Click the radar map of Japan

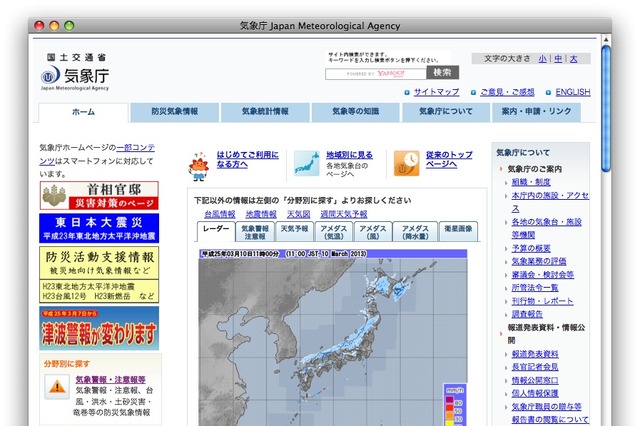pyautogui.click(x=333, y=337)
